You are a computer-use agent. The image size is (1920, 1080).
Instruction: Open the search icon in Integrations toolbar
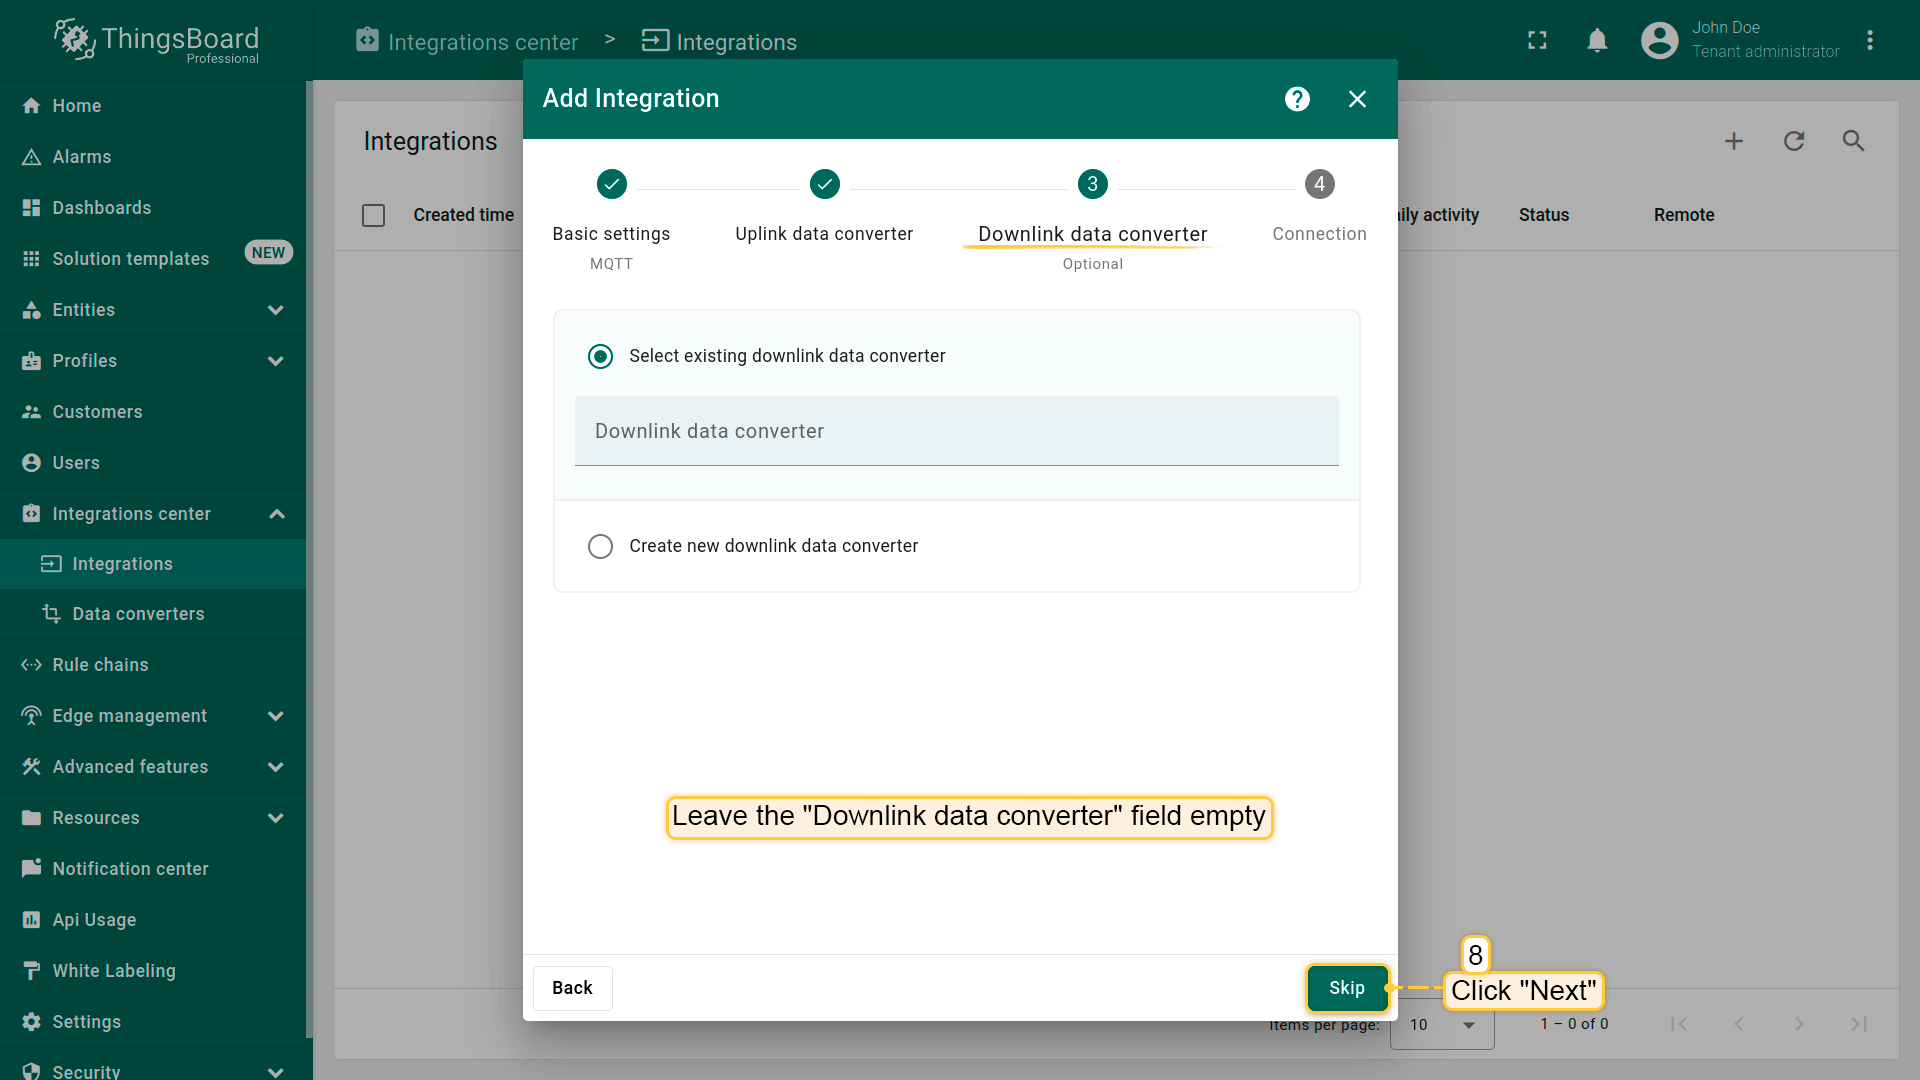[x=1853, y=141]
